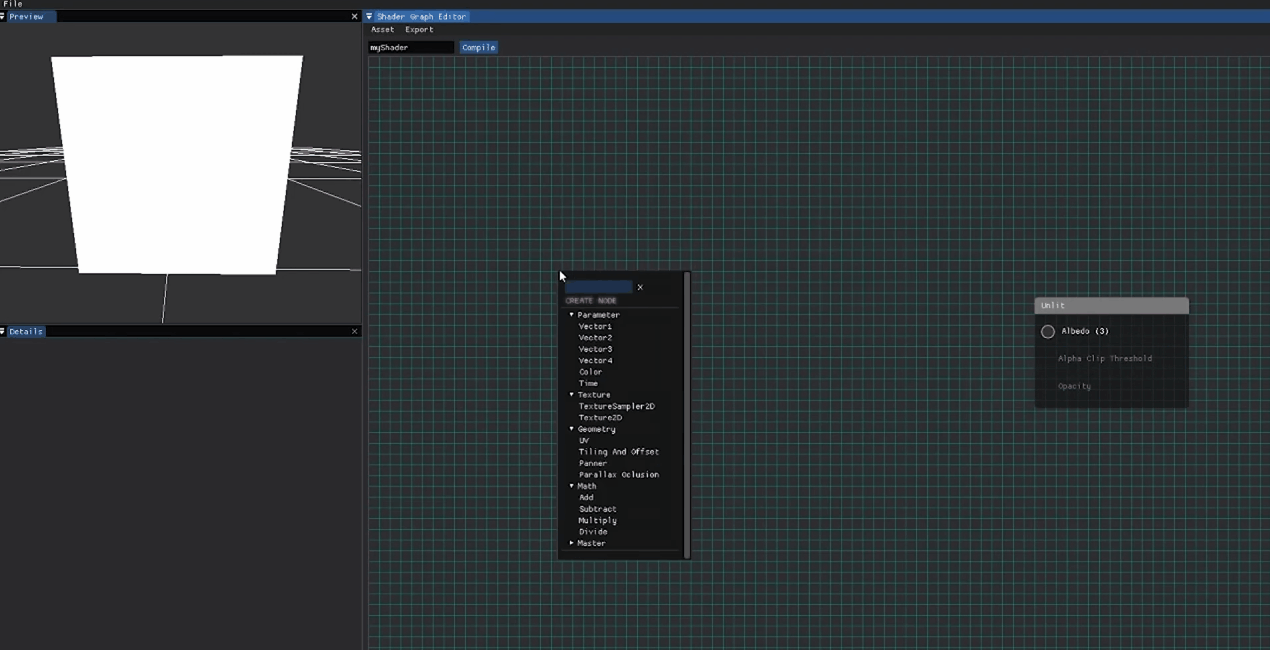
Task: Collapse the Texture category
Action: click(572, 395)
